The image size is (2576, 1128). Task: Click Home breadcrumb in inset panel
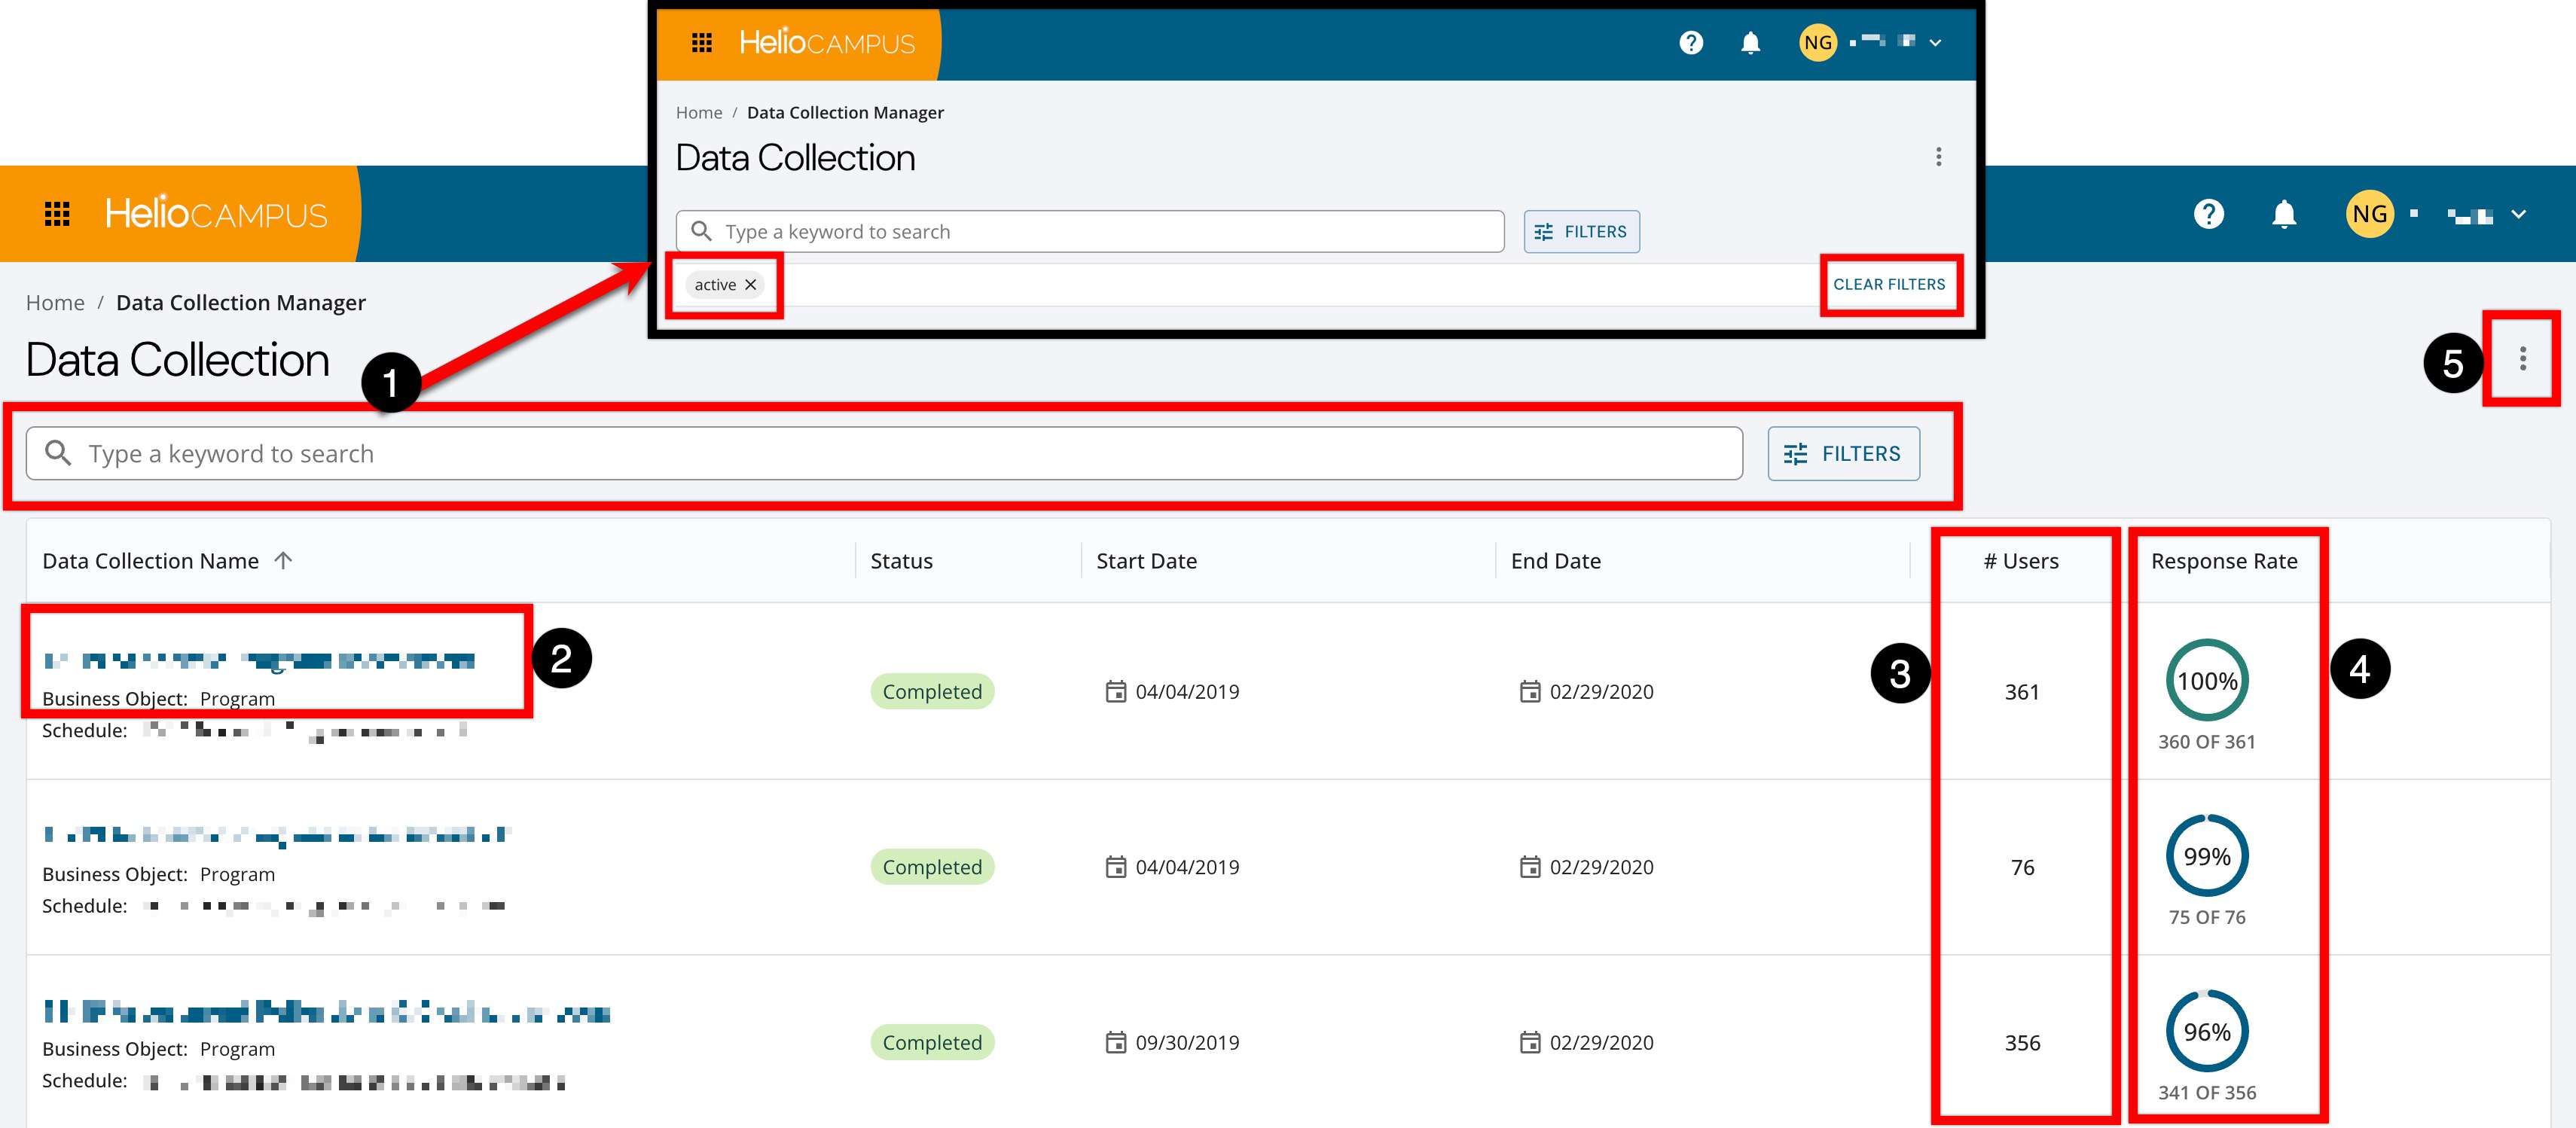(x=699, y=112)
